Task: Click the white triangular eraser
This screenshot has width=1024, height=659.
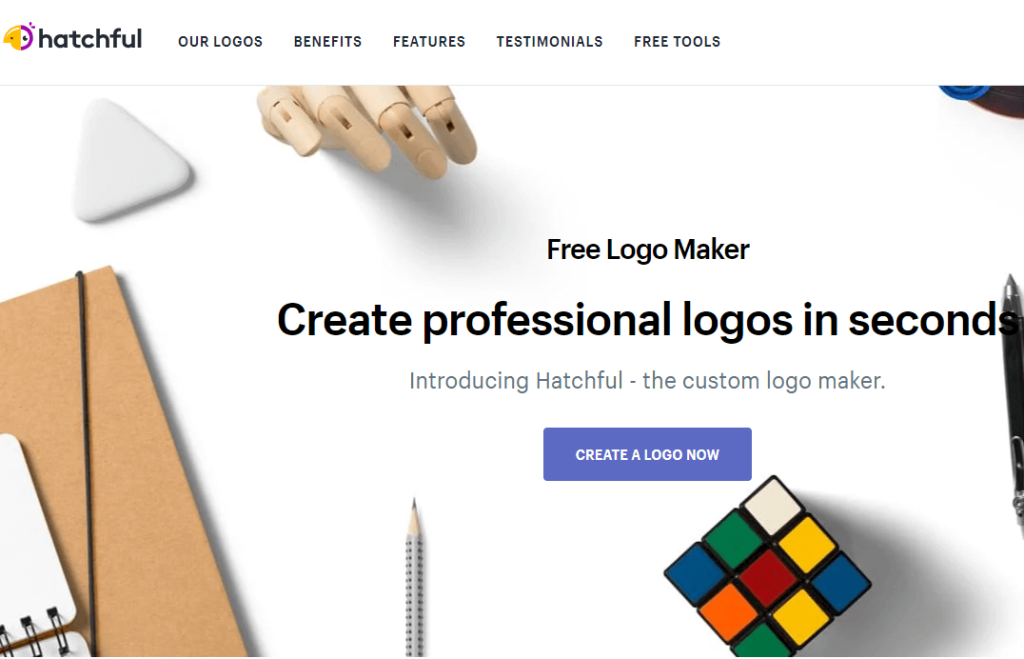Action: click(130, 160)
